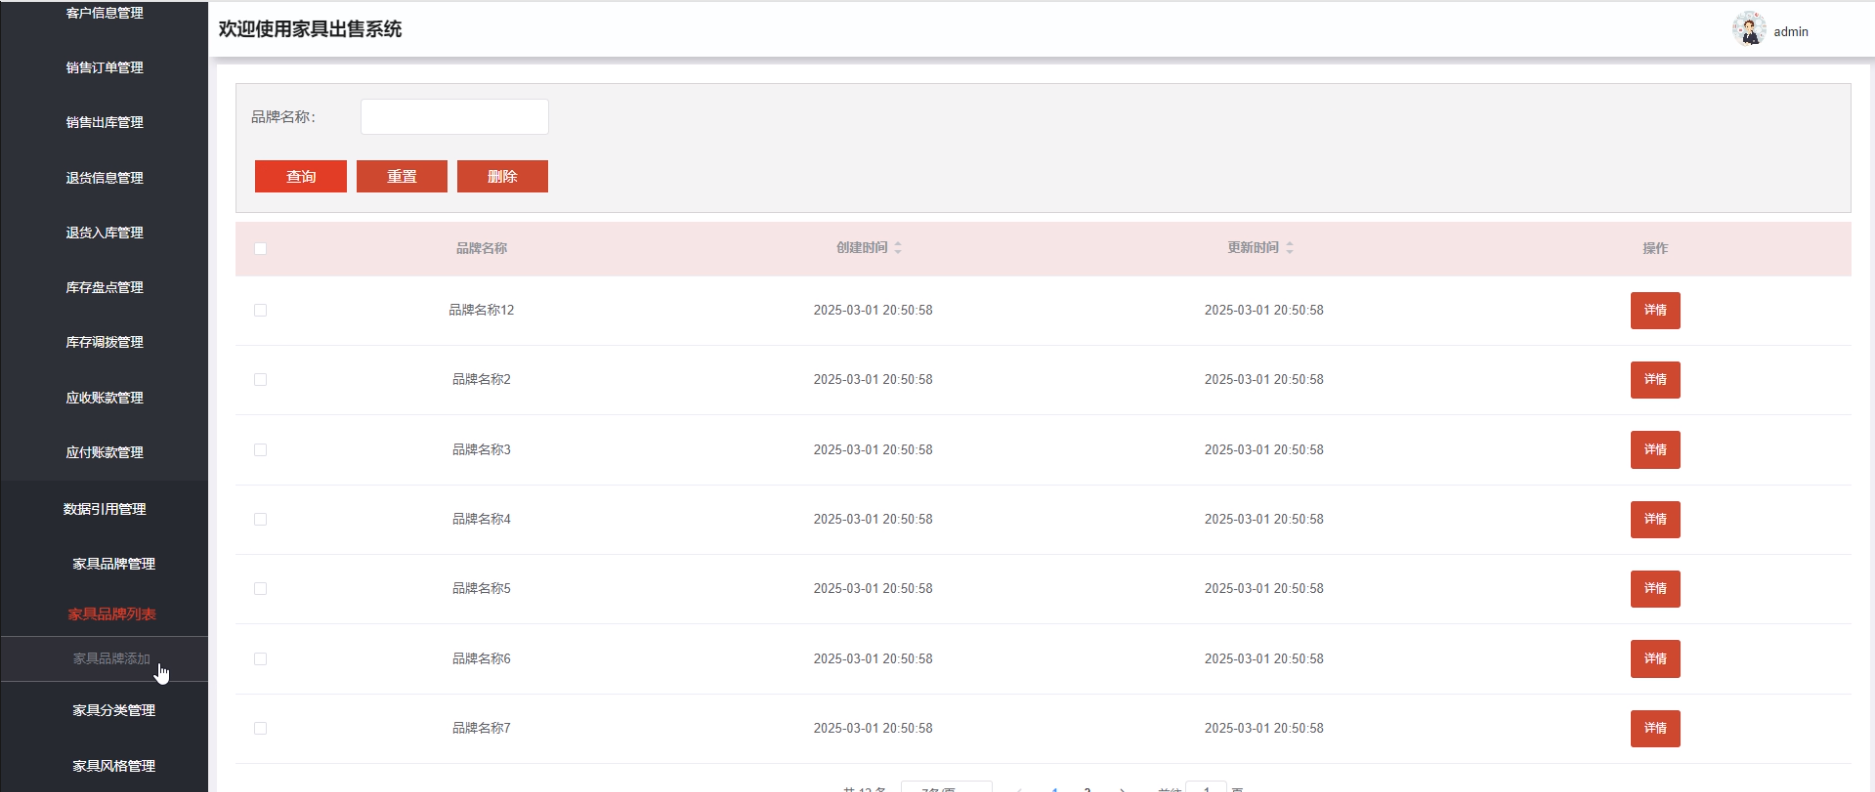The width and height of the screenshot is (1875, 792).
Task: Click the 查询 search button
Action: click(301, 176)
